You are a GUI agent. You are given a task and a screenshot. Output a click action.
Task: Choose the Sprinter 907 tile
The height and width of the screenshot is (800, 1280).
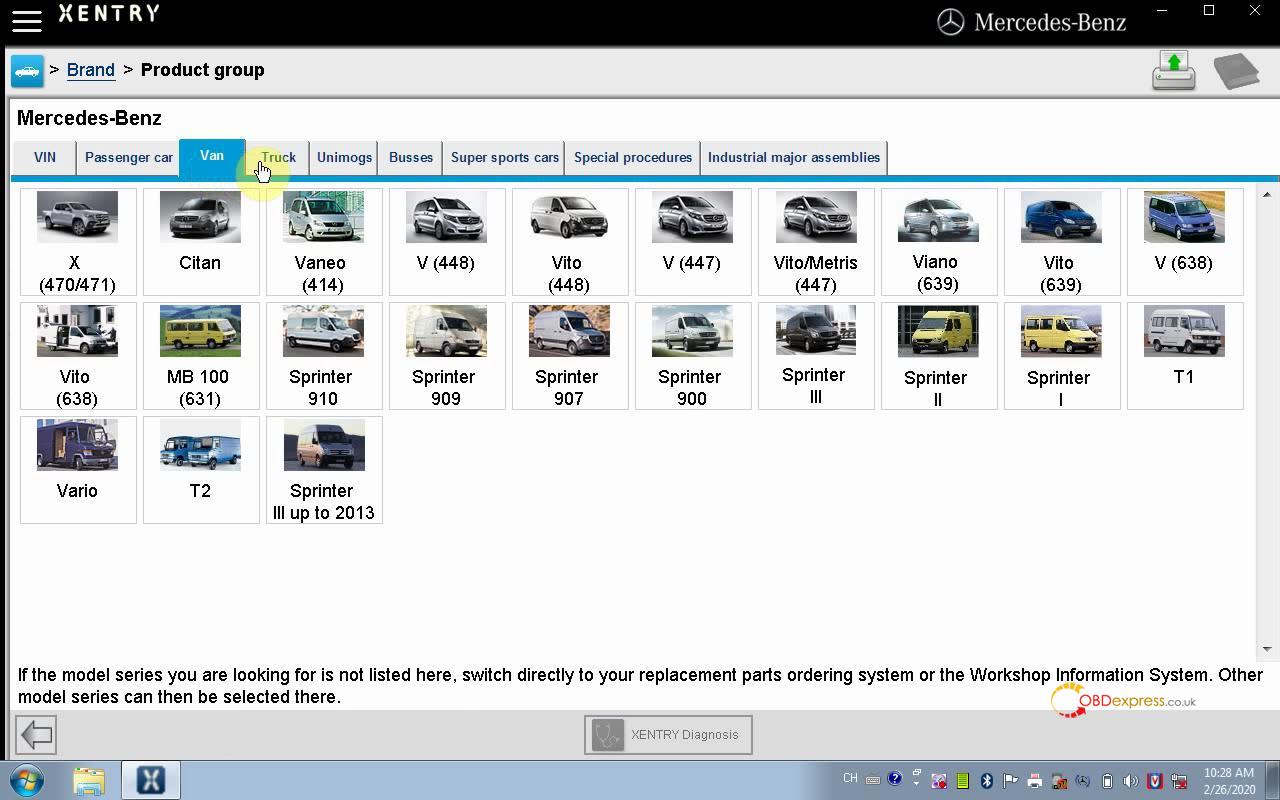(x=570, y=356)
